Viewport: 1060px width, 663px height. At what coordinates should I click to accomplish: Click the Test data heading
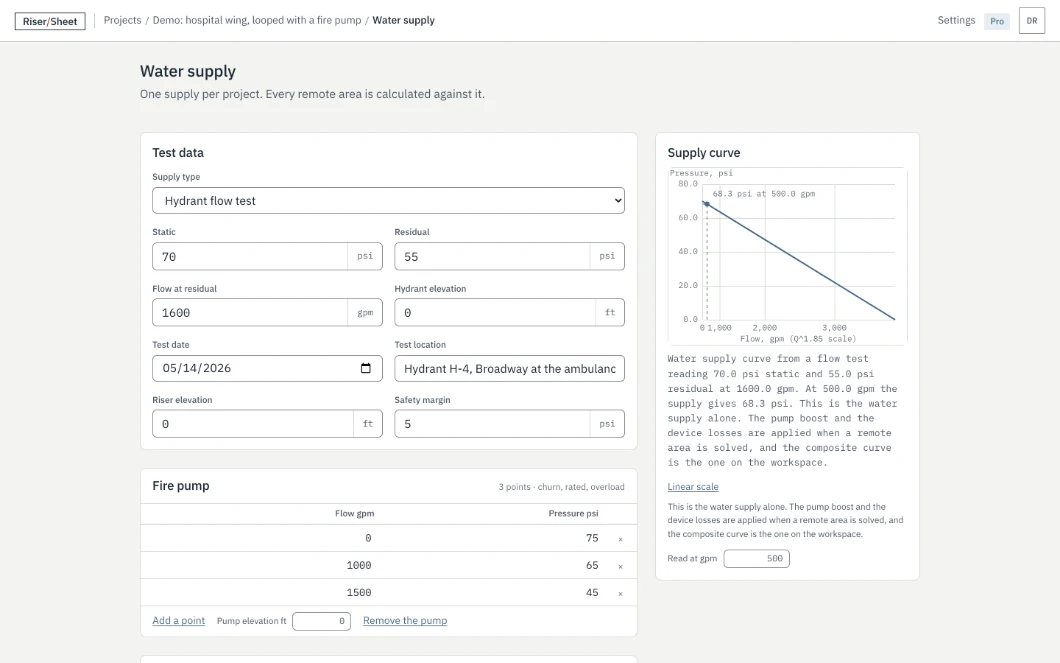tap(178, 153)
